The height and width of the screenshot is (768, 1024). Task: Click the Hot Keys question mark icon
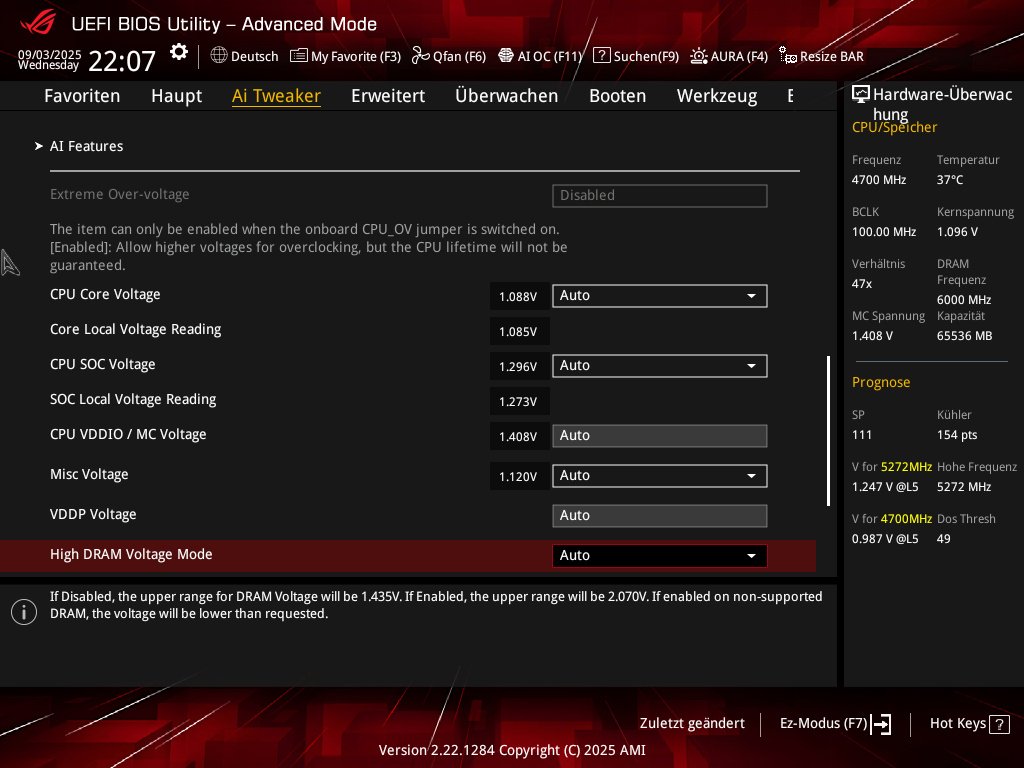[x=999, y=724]
